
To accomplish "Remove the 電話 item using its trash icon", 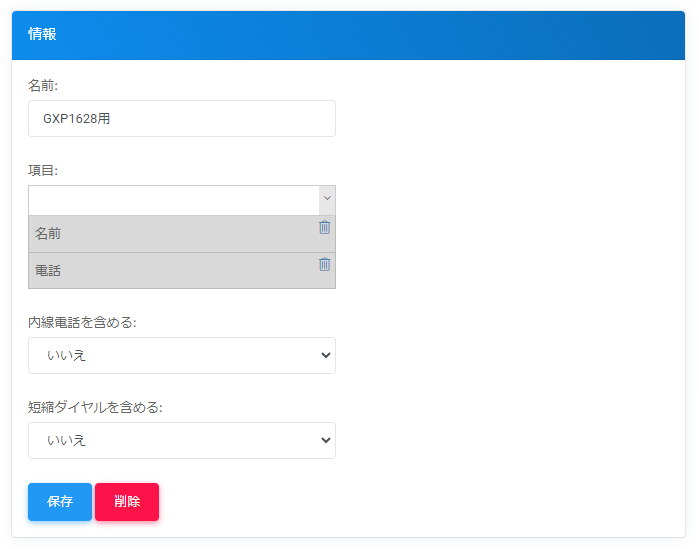I will pyautogui.click(x=324, y=264).
